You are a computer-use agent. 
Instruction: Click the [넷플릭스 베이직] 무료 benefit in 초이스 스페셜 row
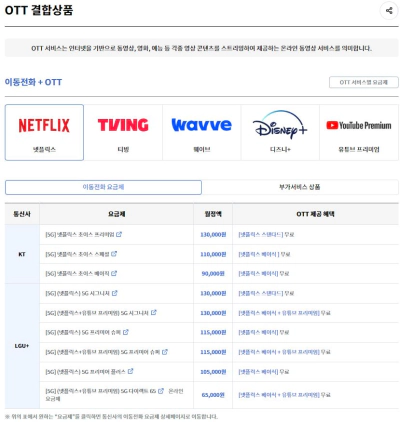pos(264,254)
